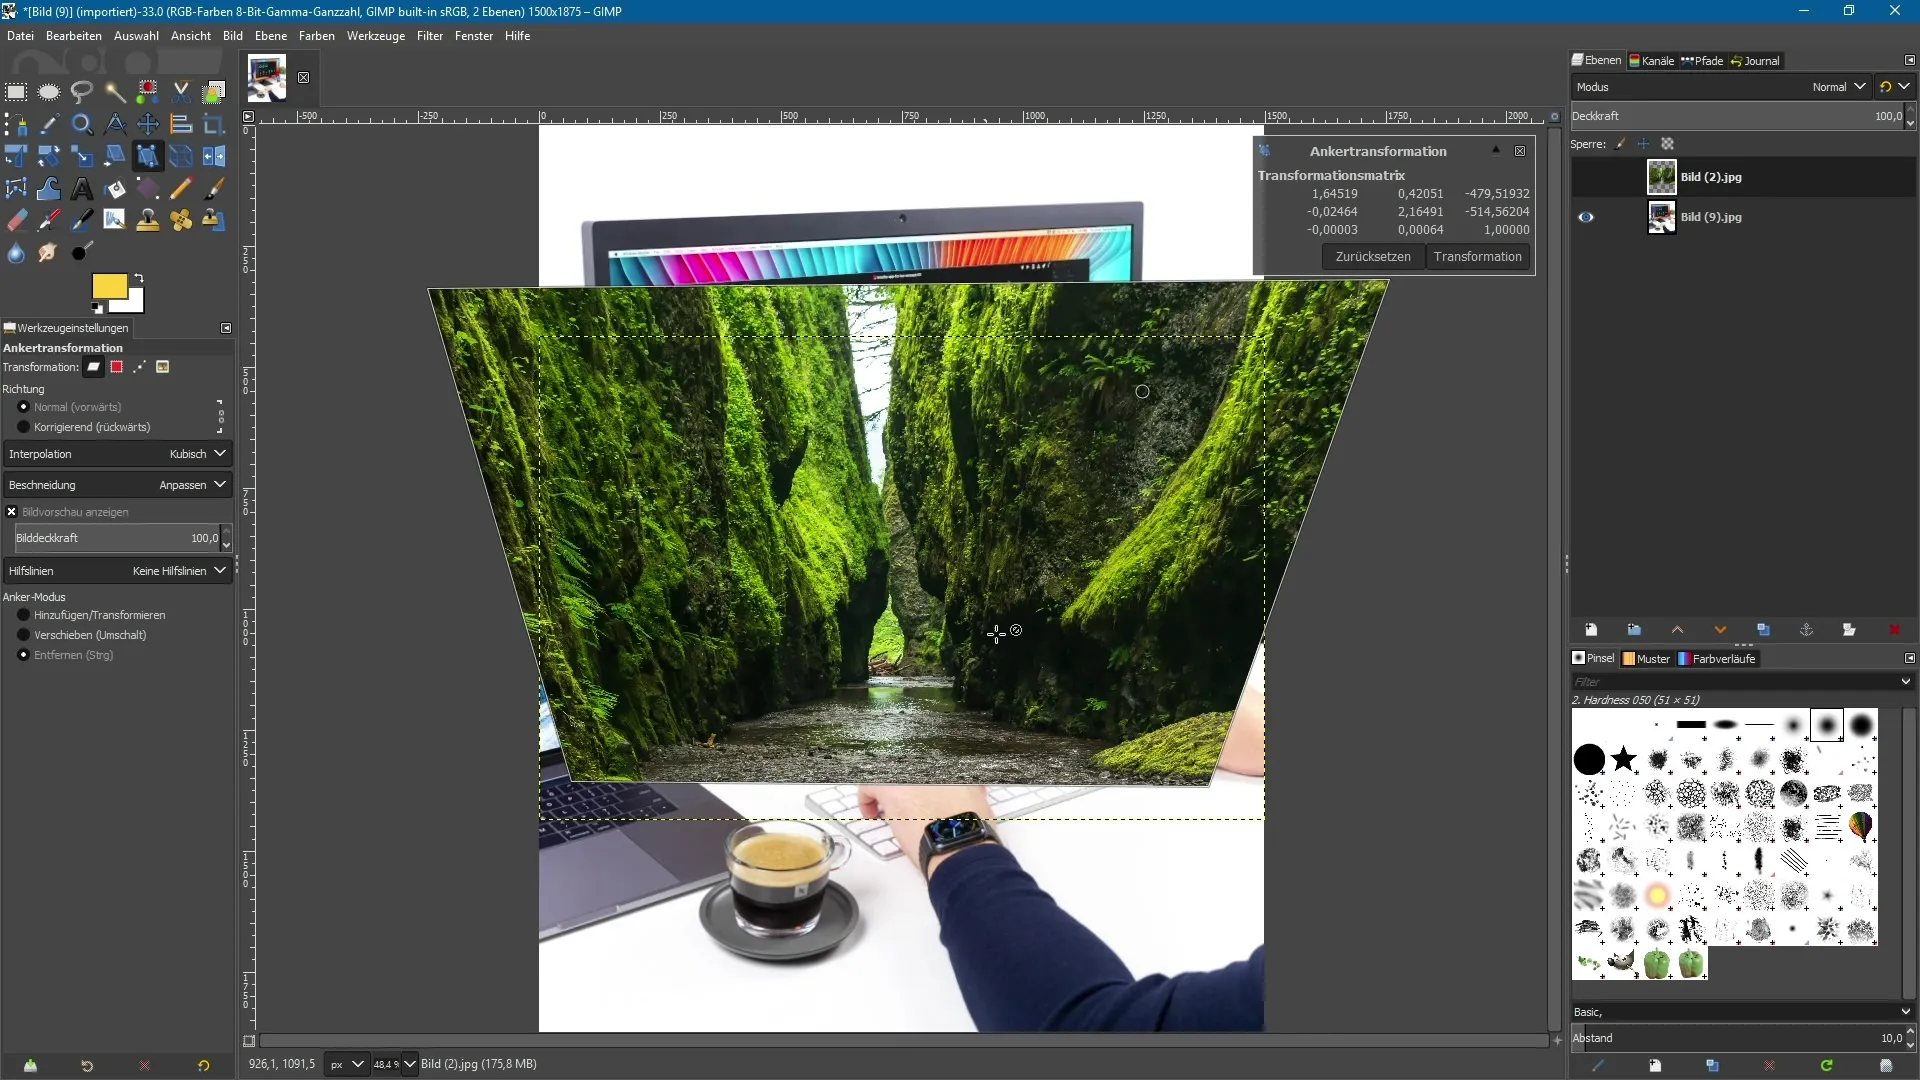Select the Smudge finger tool
Screen dimensions: 1920x1080
click(x=49, y=253)
